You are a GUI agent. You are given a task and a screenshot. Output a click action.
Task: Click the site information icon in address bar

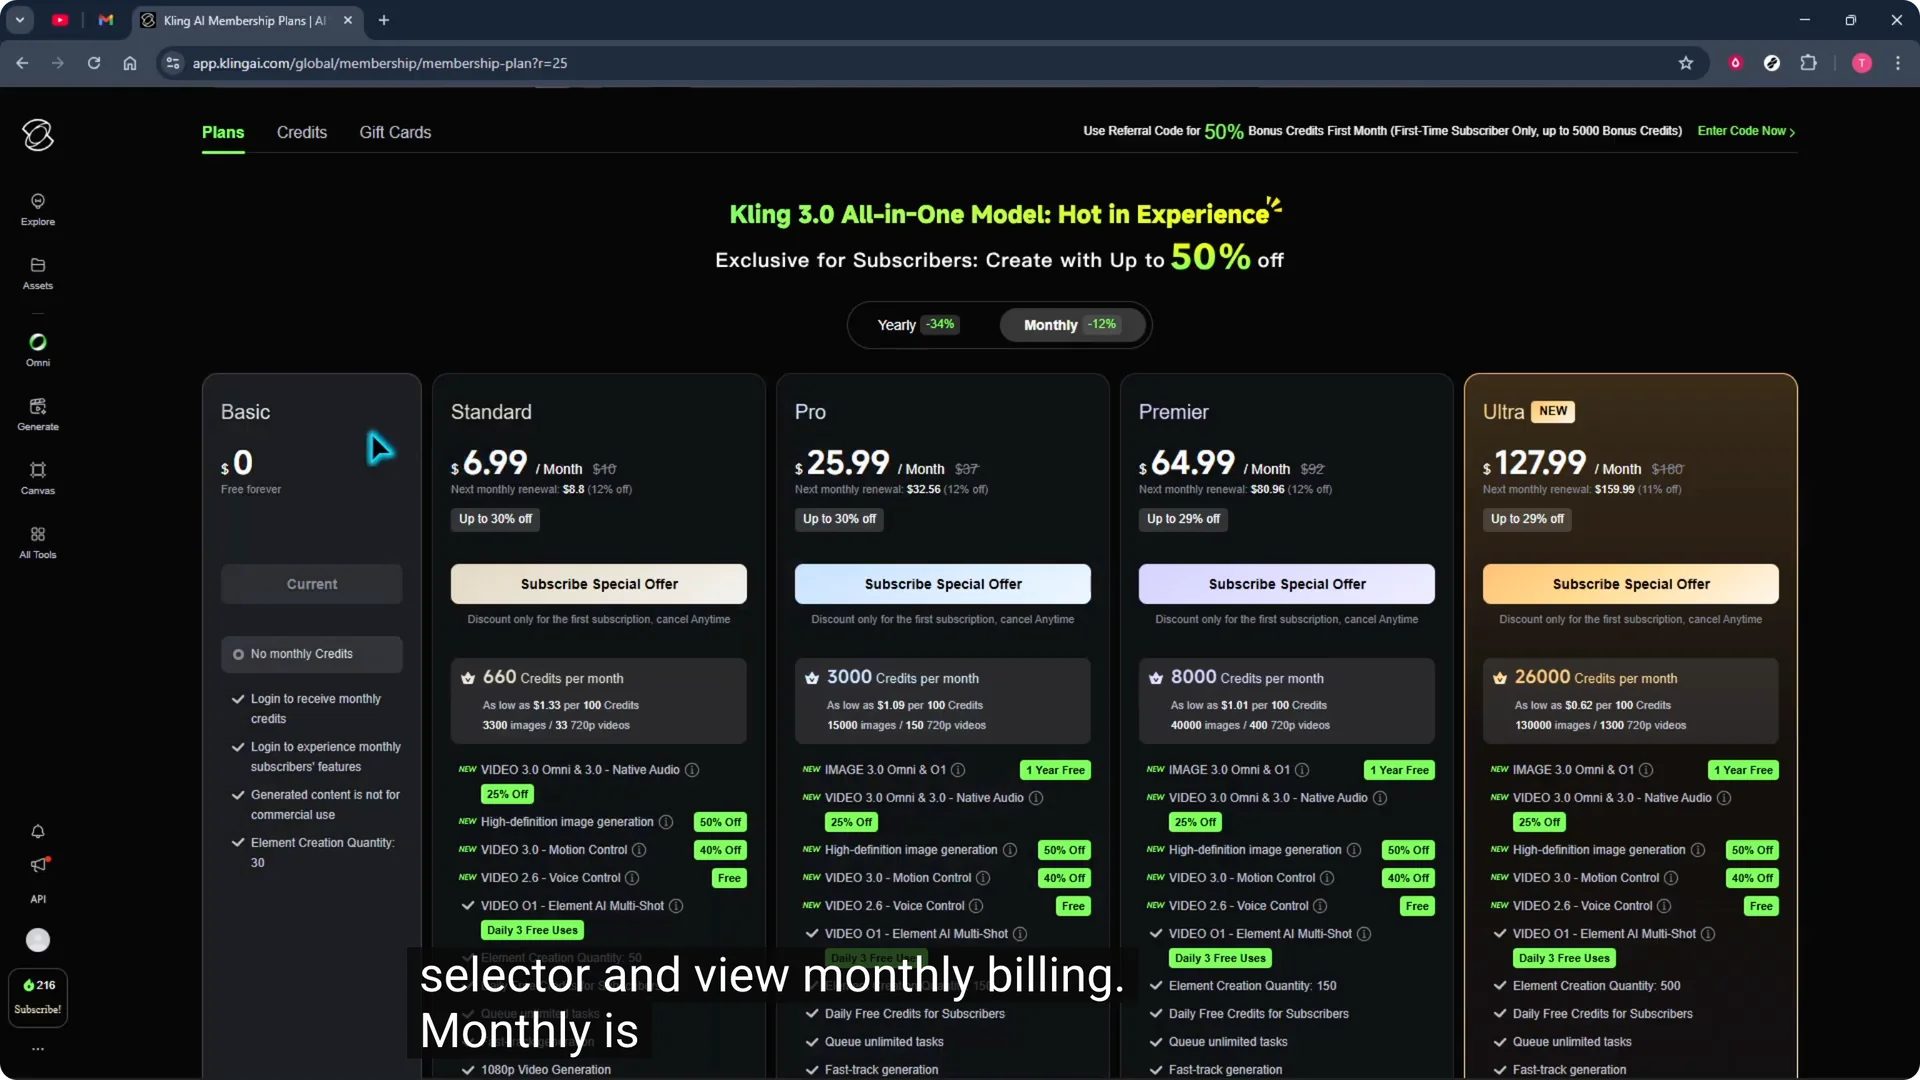tap(173, 63)
